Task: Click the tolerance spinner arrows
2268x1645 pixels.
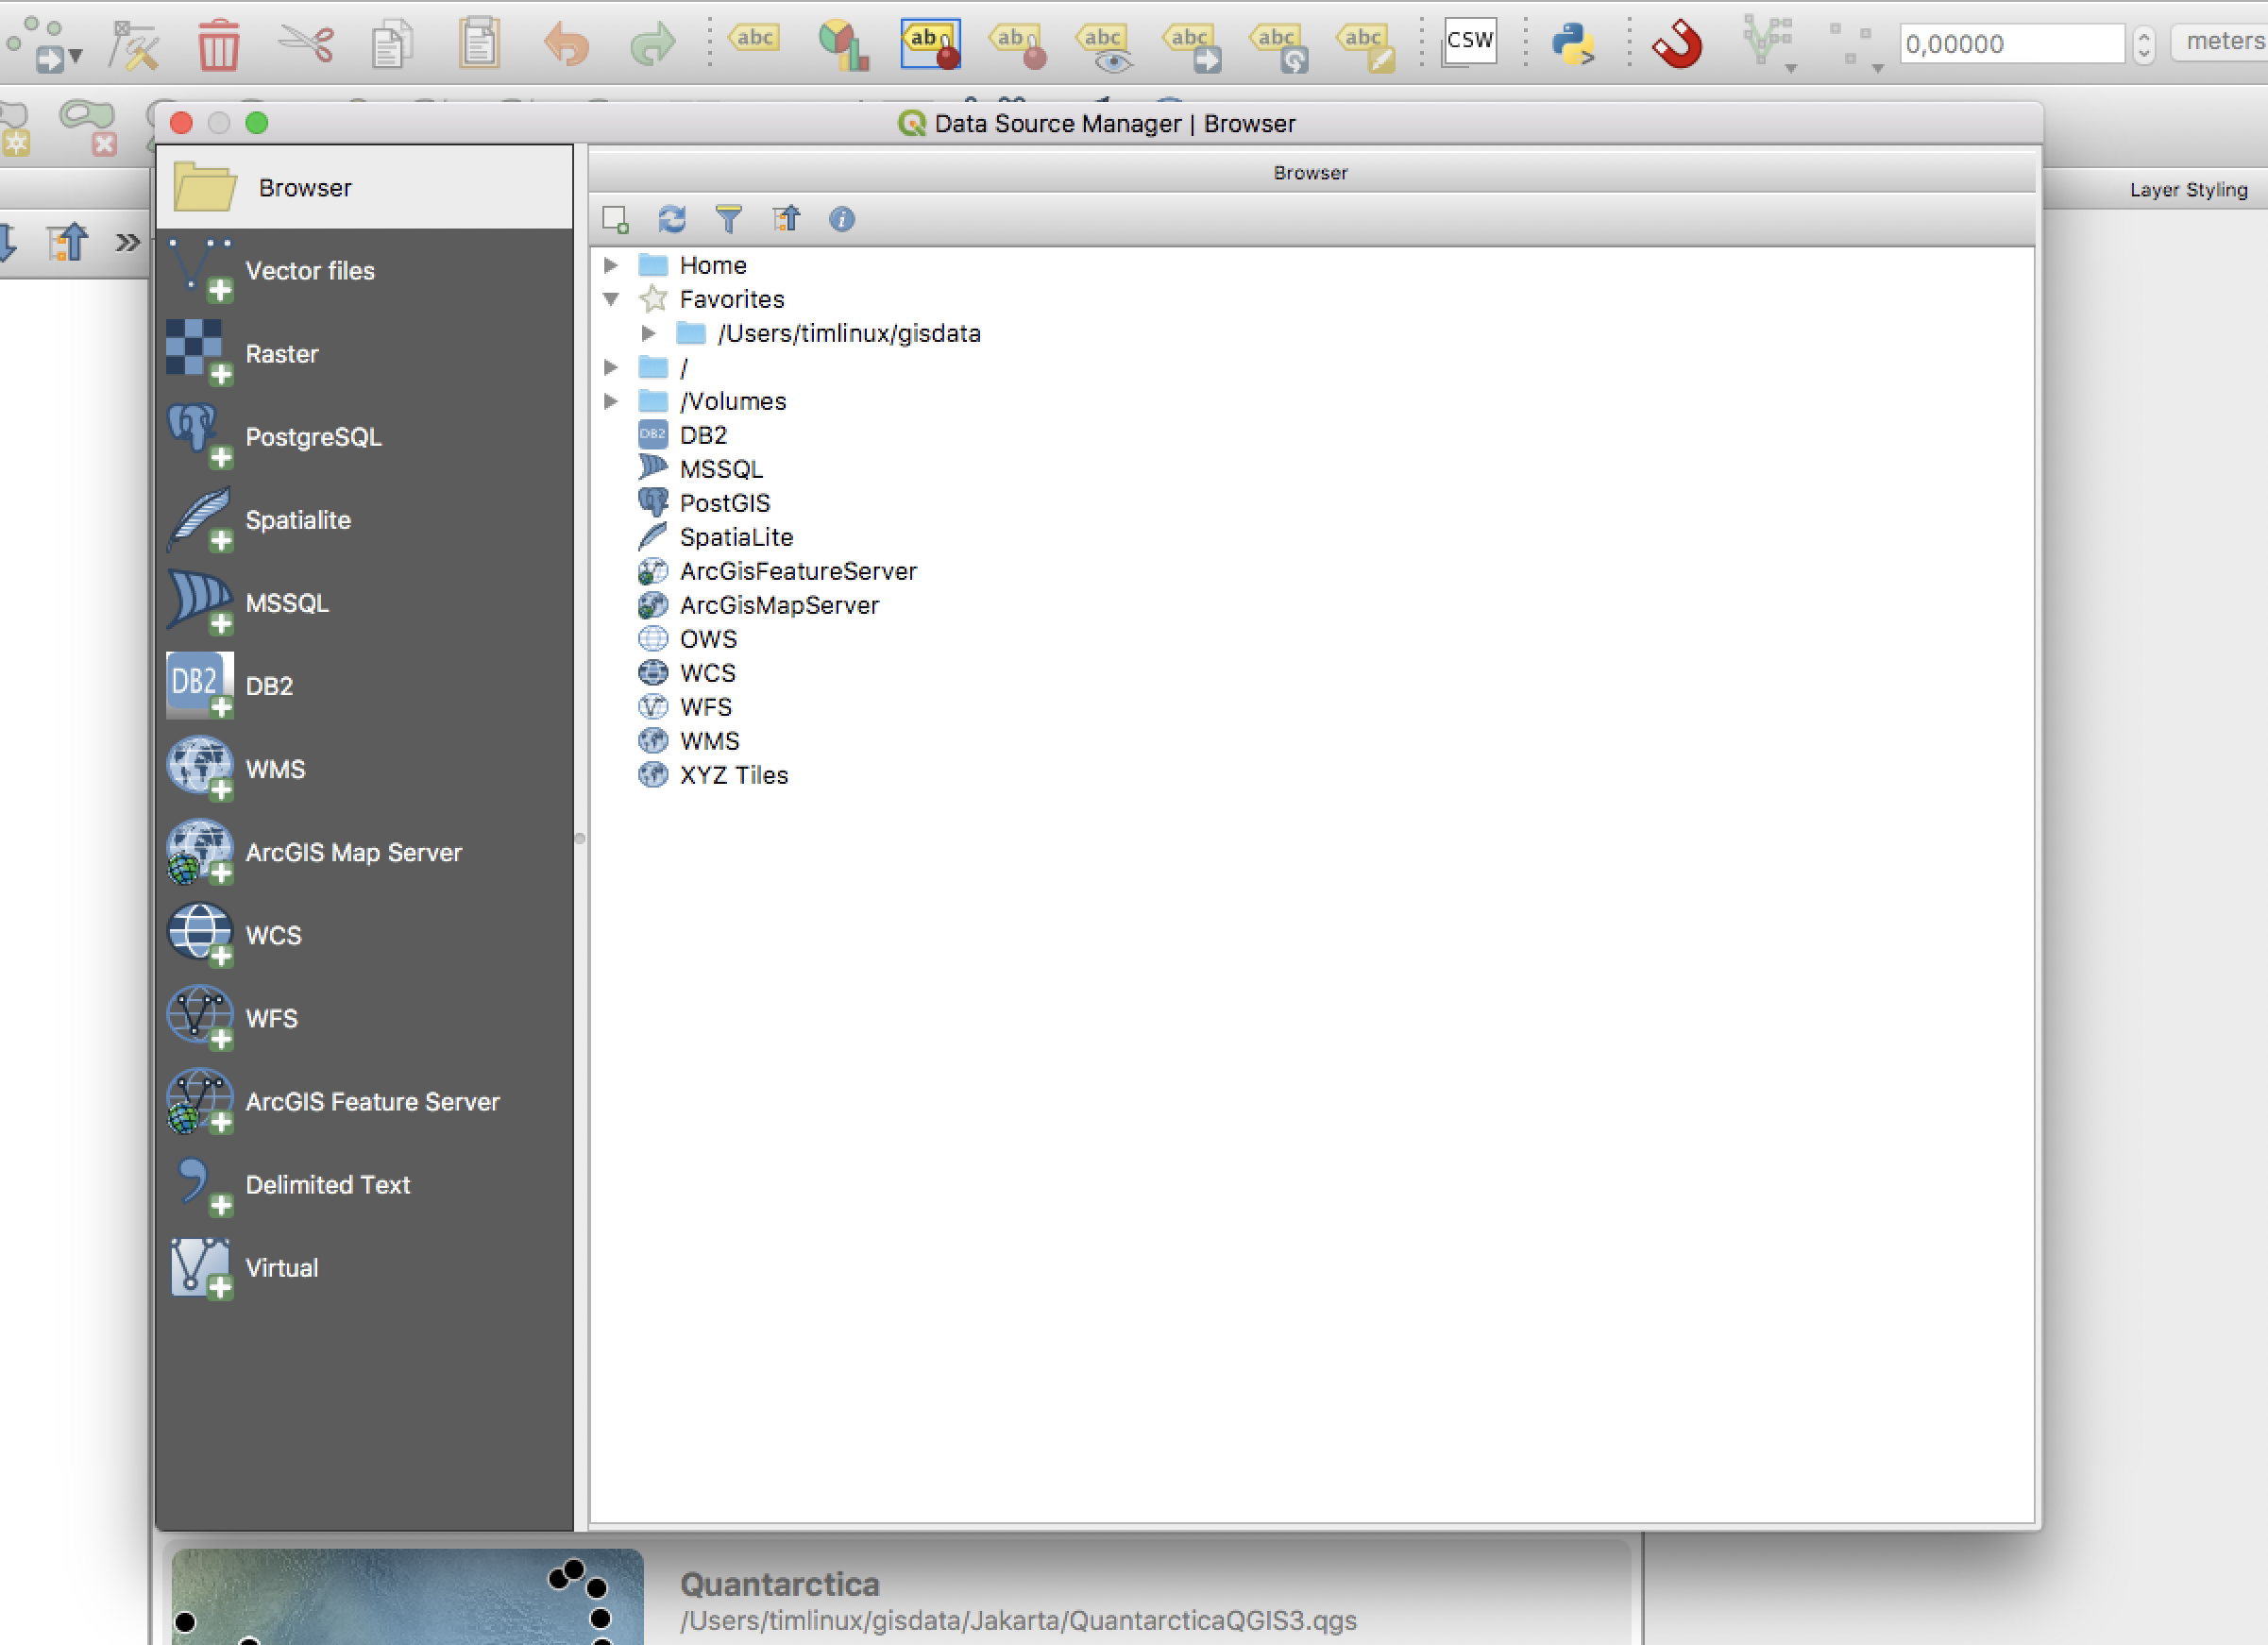Action: [x=2144, y=43]
